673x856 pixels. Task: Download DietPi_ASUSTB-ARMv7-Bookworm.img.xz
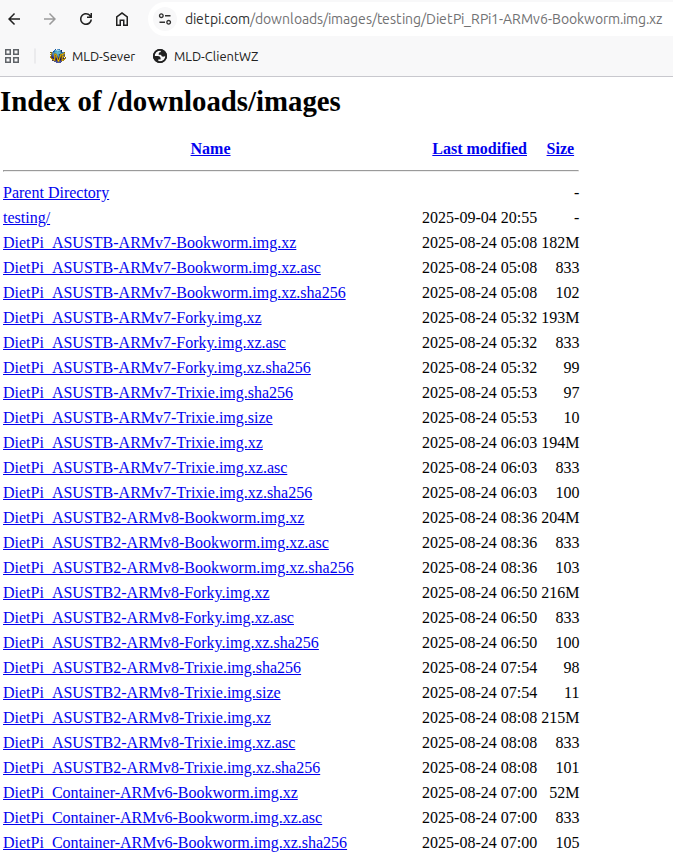click(x=150, y=243)
